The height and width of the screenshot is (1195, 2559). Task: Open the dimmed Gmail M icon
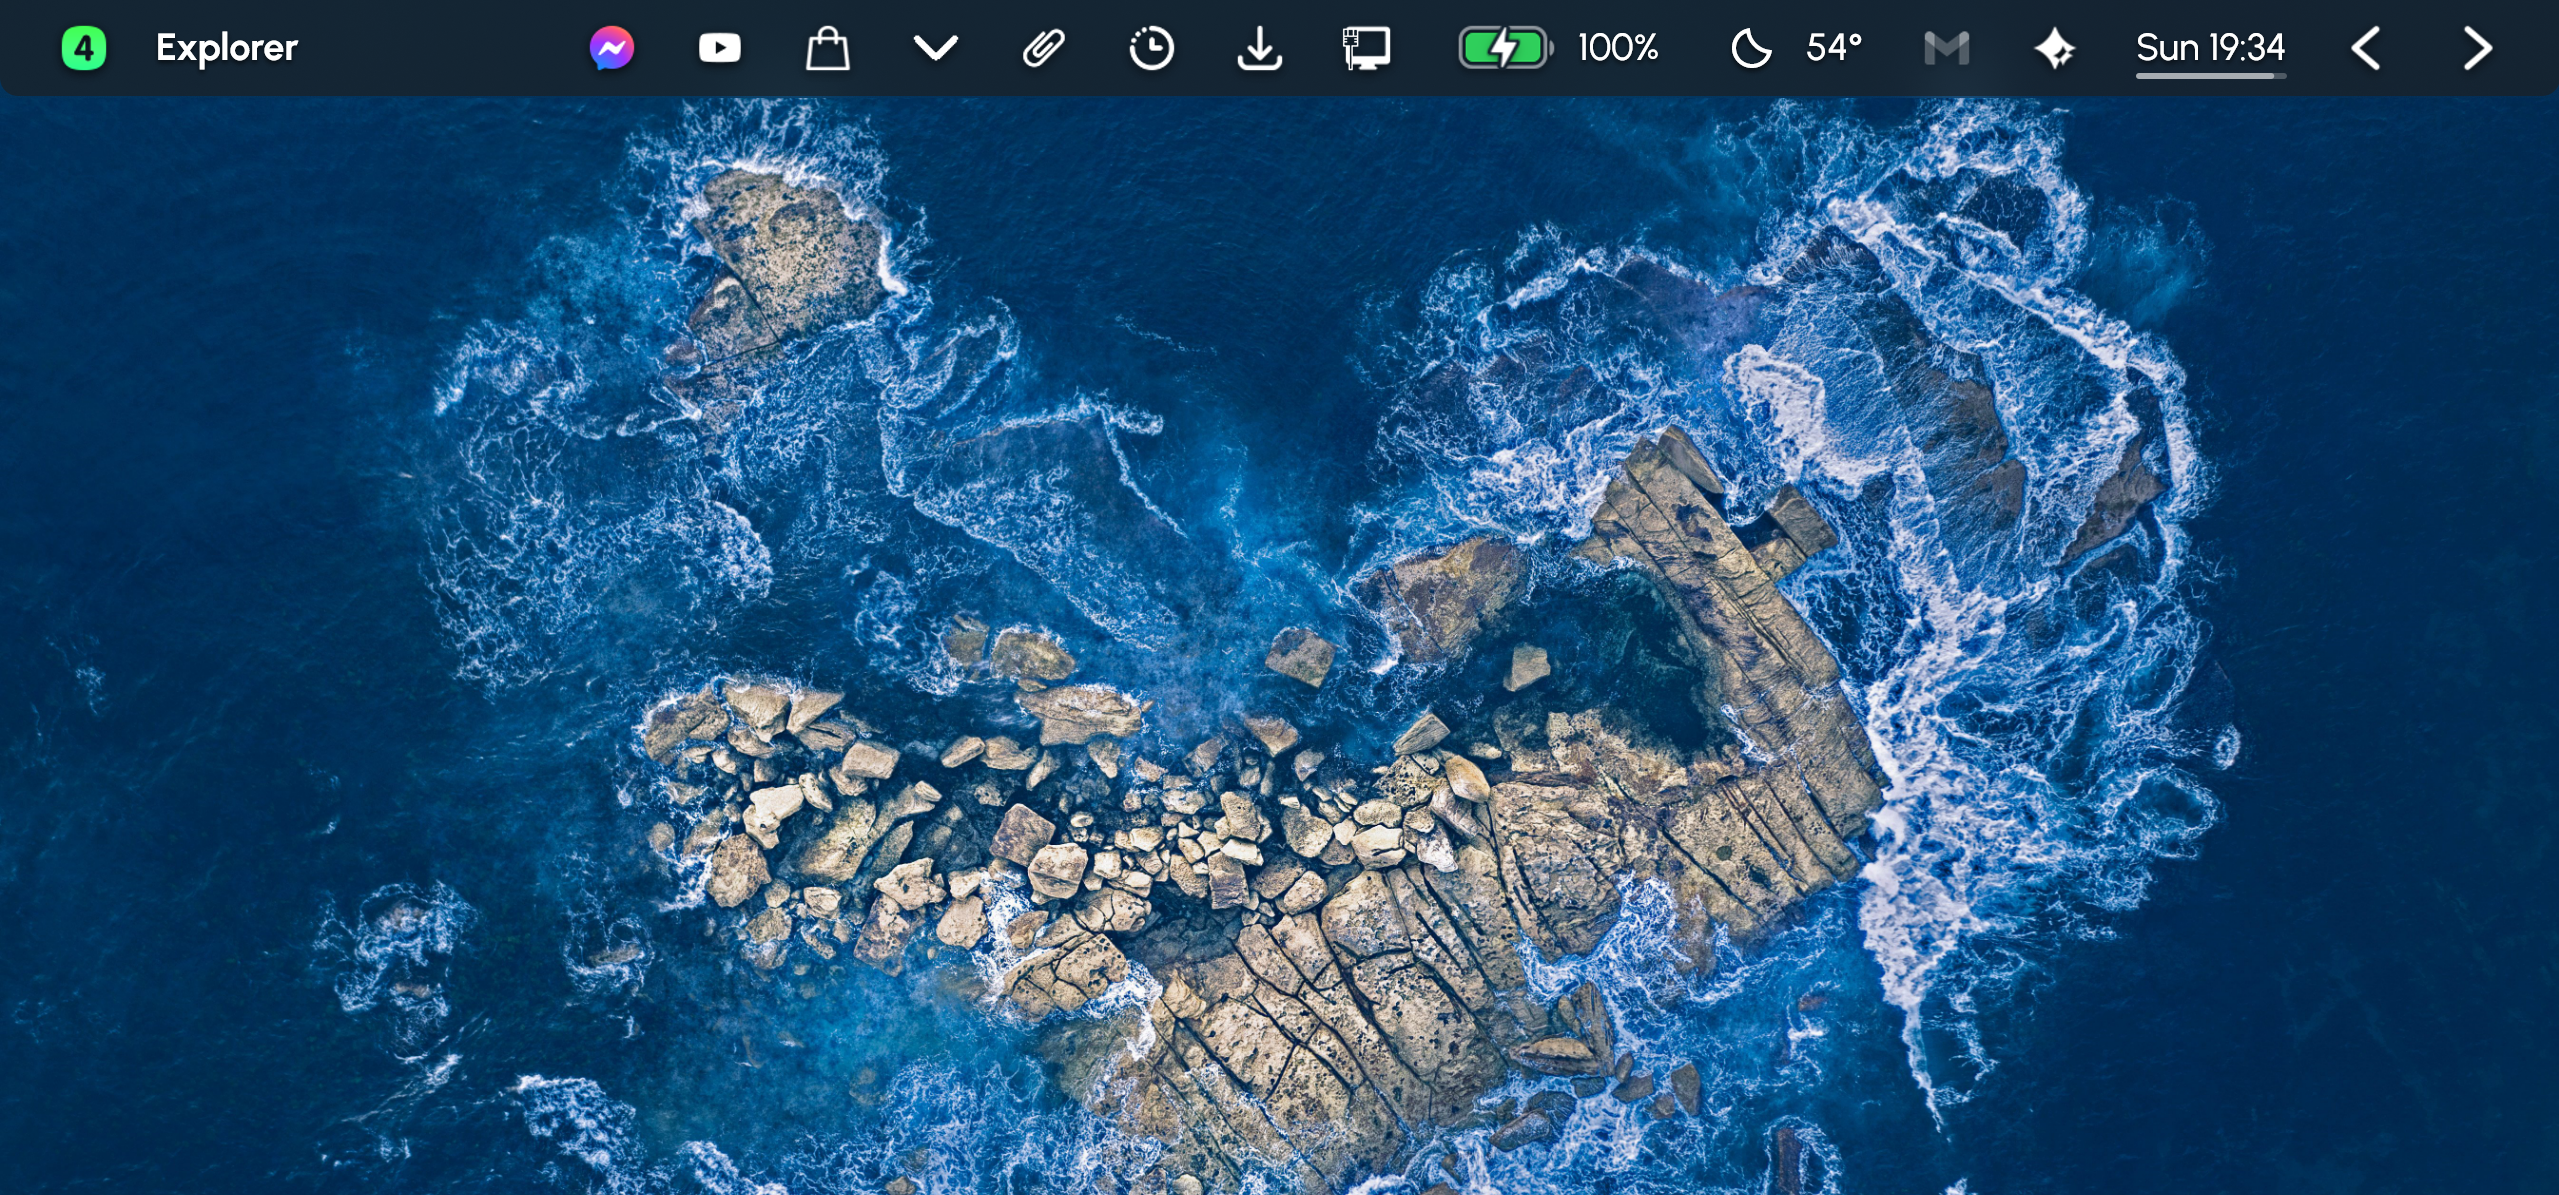[1947, 48]
